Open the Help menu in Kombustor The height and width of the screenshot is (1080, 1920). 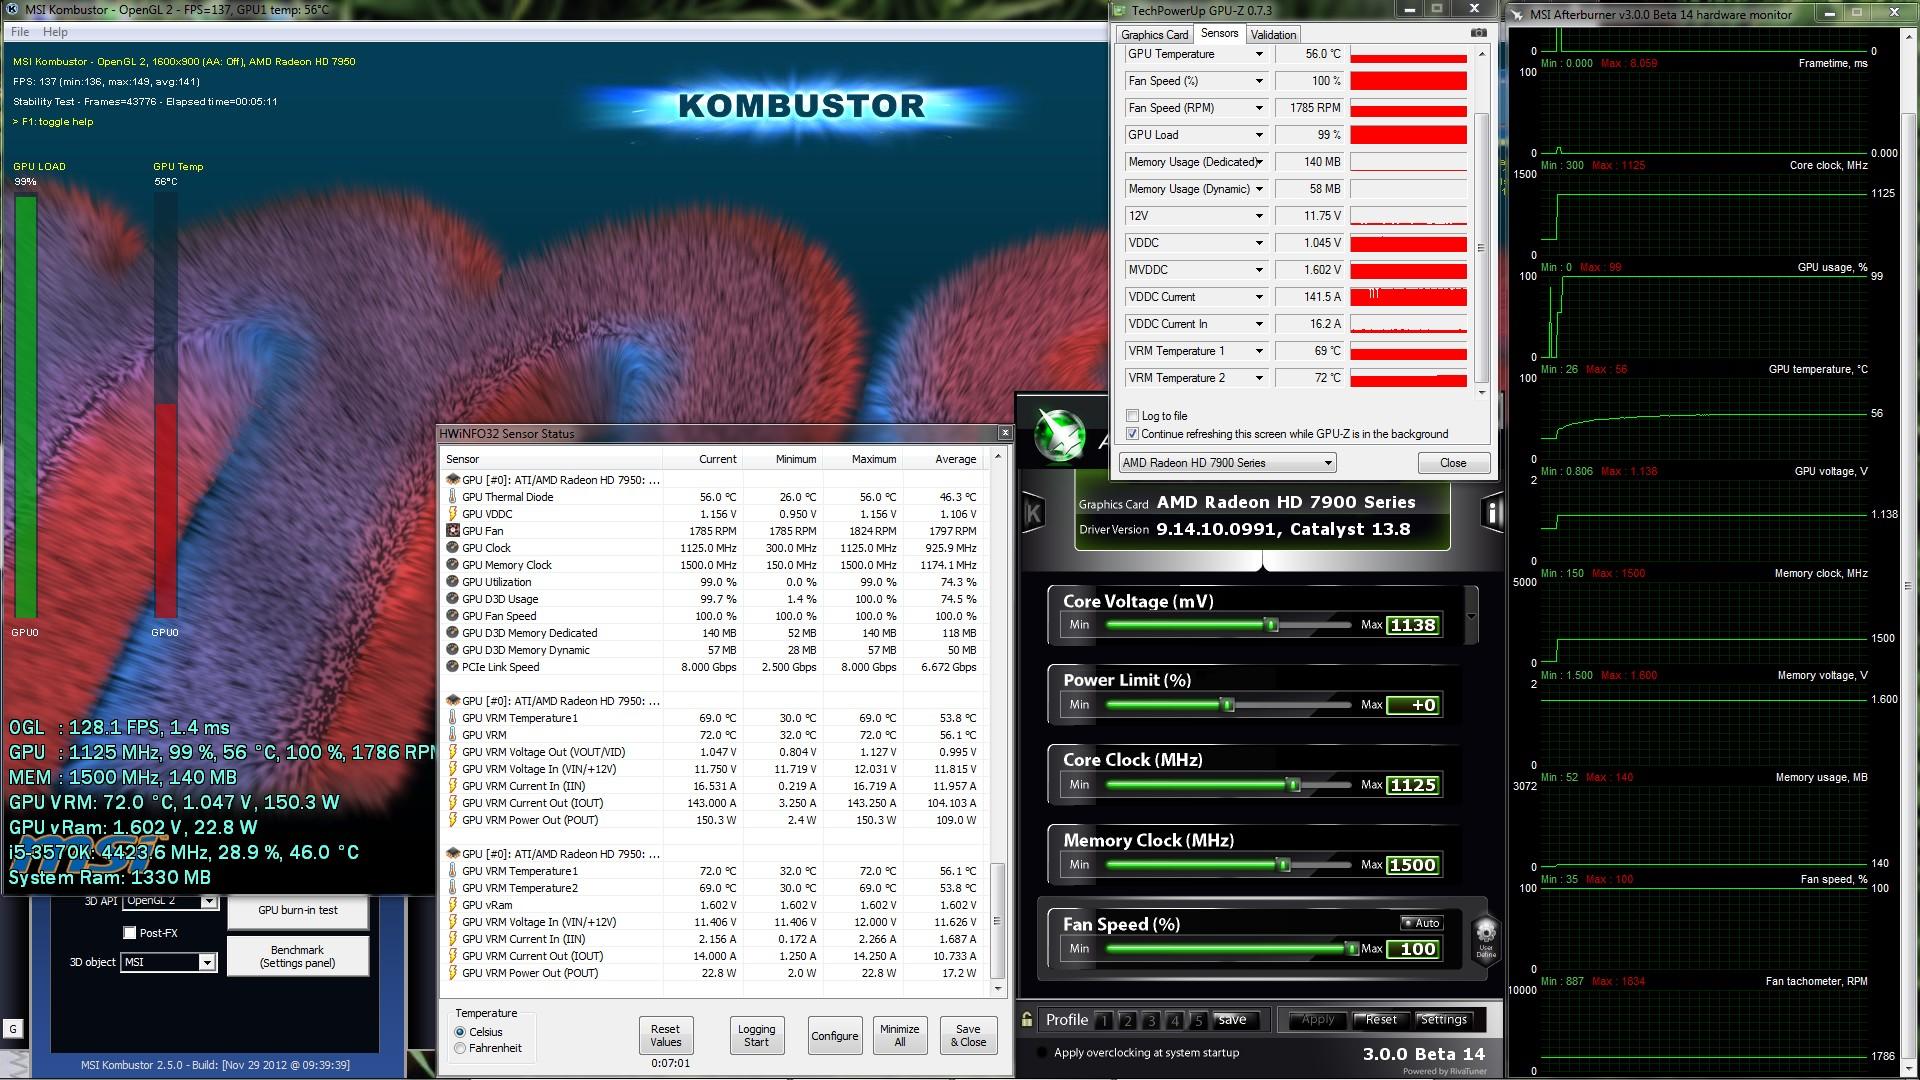click(x=55, y=32)
